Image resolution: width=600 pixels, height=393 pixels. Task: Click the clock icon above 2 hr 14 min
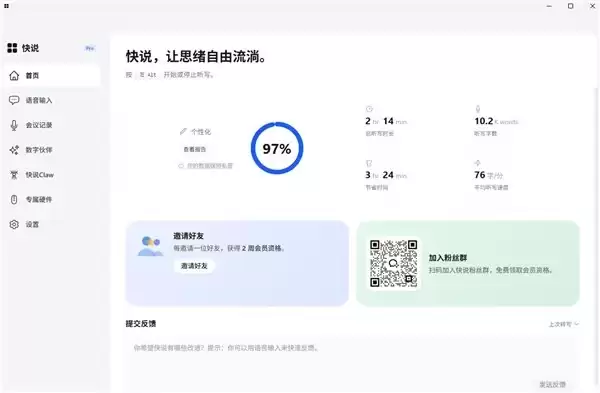[x=369, y=109]
